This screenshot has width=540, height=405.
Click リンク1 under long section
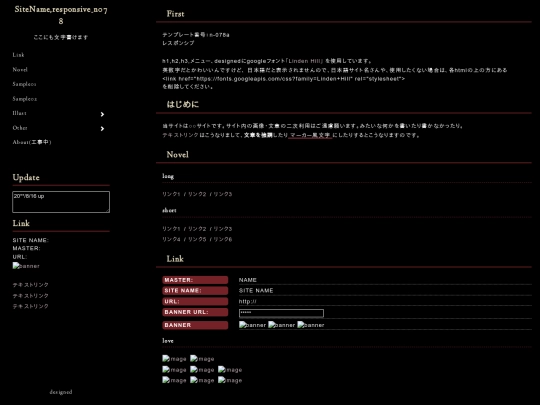171,194
